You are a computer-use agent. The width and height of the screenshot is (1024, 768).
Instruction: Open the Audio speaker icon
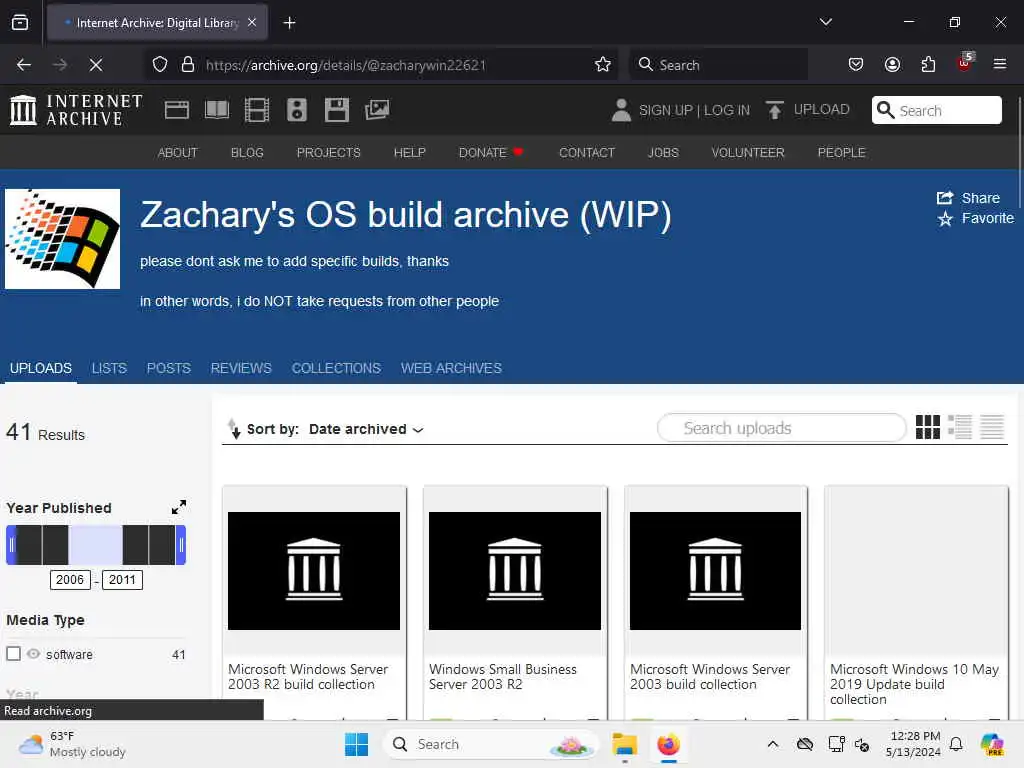pos(296,110)
